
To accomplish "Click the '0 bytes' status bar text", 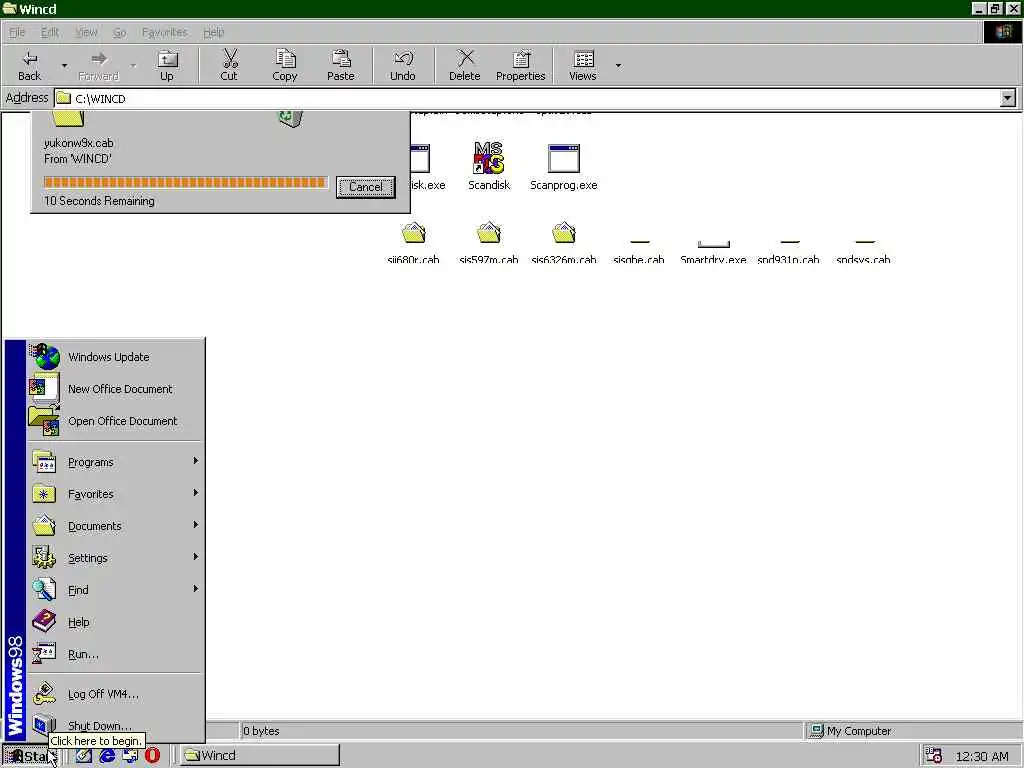I will pos(261,731).
